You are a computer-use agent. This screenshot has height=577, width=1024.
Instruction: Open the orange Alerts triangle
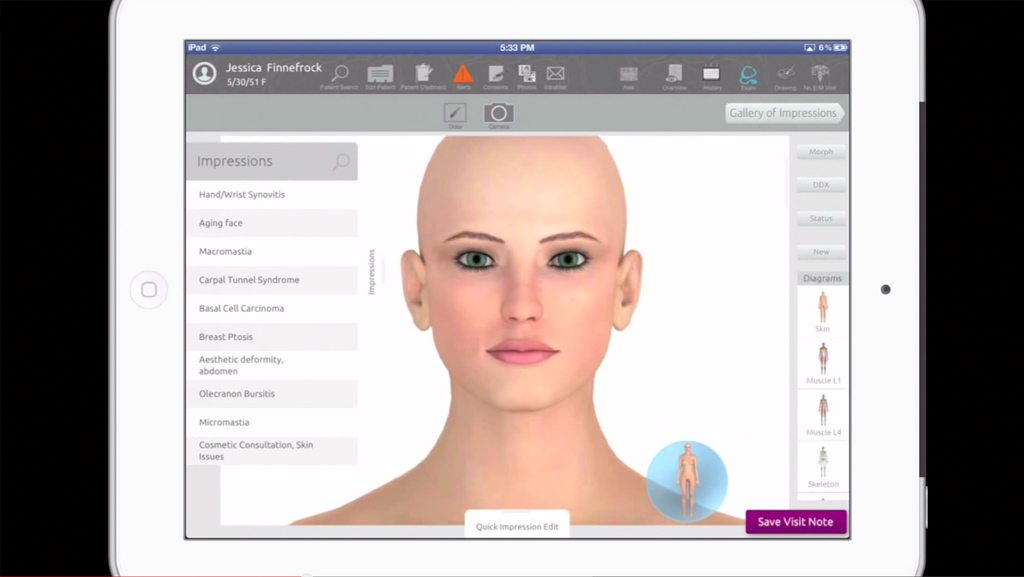[463, 73]
